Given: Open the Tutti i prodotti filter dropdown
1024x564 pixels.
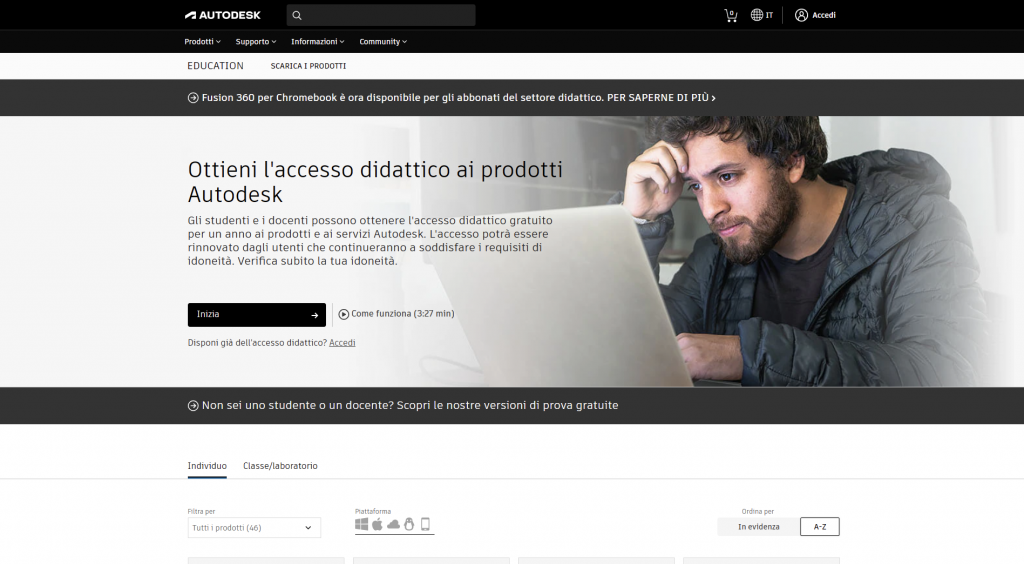Looking at the screenshot, I should click(x=254, y=527).
